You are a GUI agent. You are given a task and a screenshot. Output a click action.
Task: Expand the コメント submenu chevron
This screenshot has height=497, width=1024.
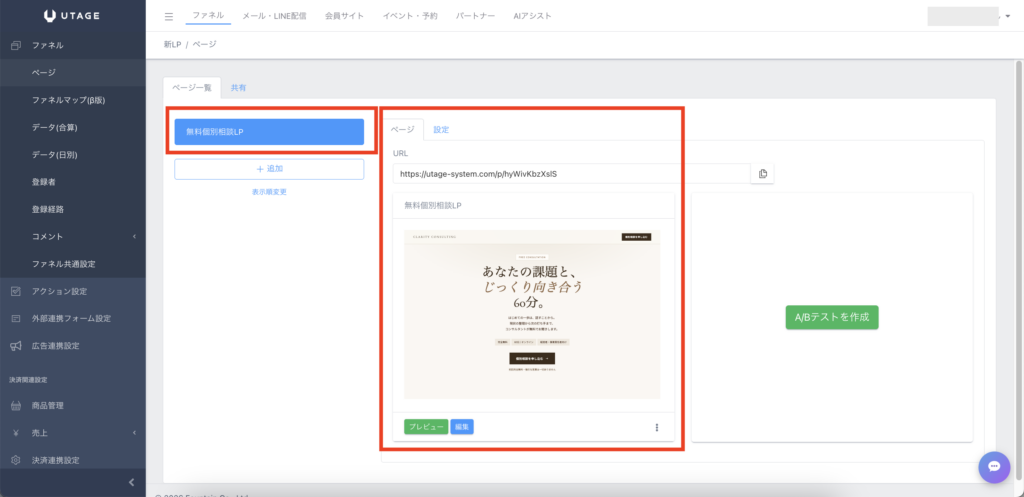point(134,236)
